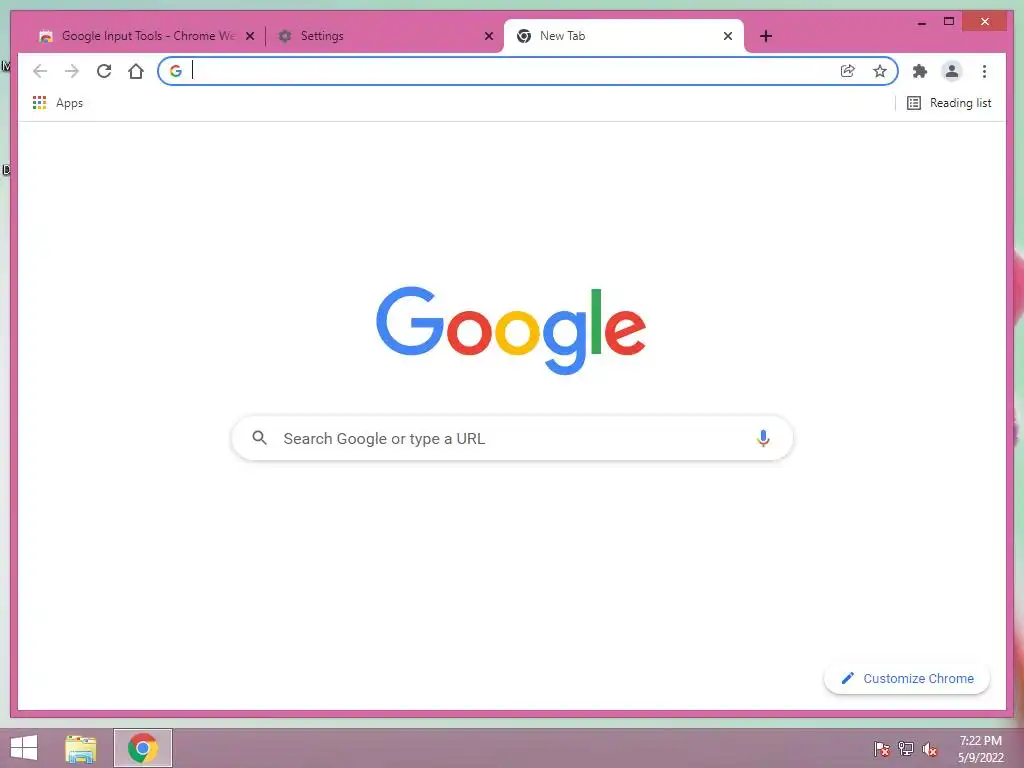Open the Reading list
Viewport: 1024px width, 768px height.
click(x=949, y=103)
